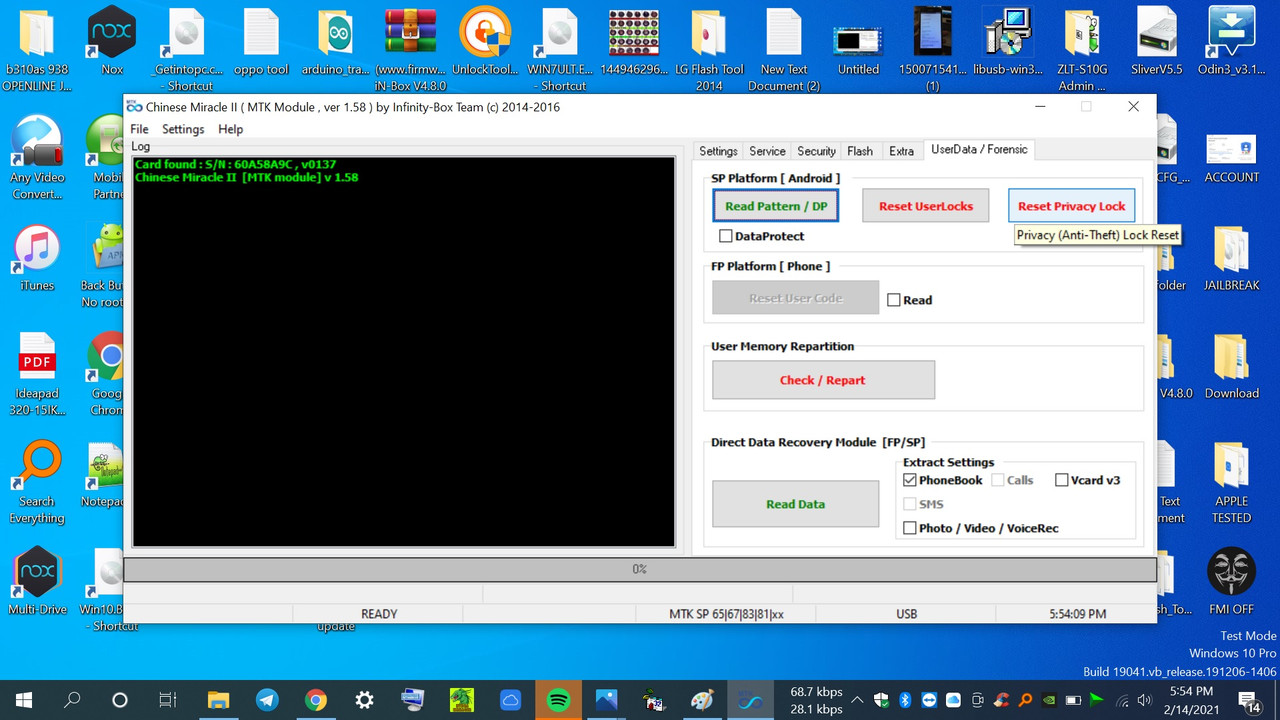The height and width of the screenshot is (720, 1280).
Task: Open the Download folder on desktop
Action: pos(1231,366)
